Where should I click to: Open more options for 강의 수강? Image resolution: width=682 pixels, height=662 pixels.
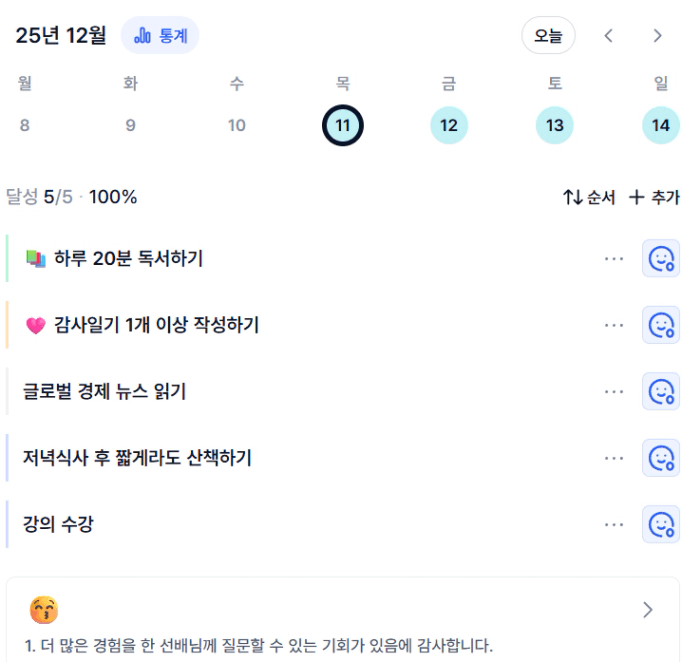pyautogui.click(x=614, y=524)
